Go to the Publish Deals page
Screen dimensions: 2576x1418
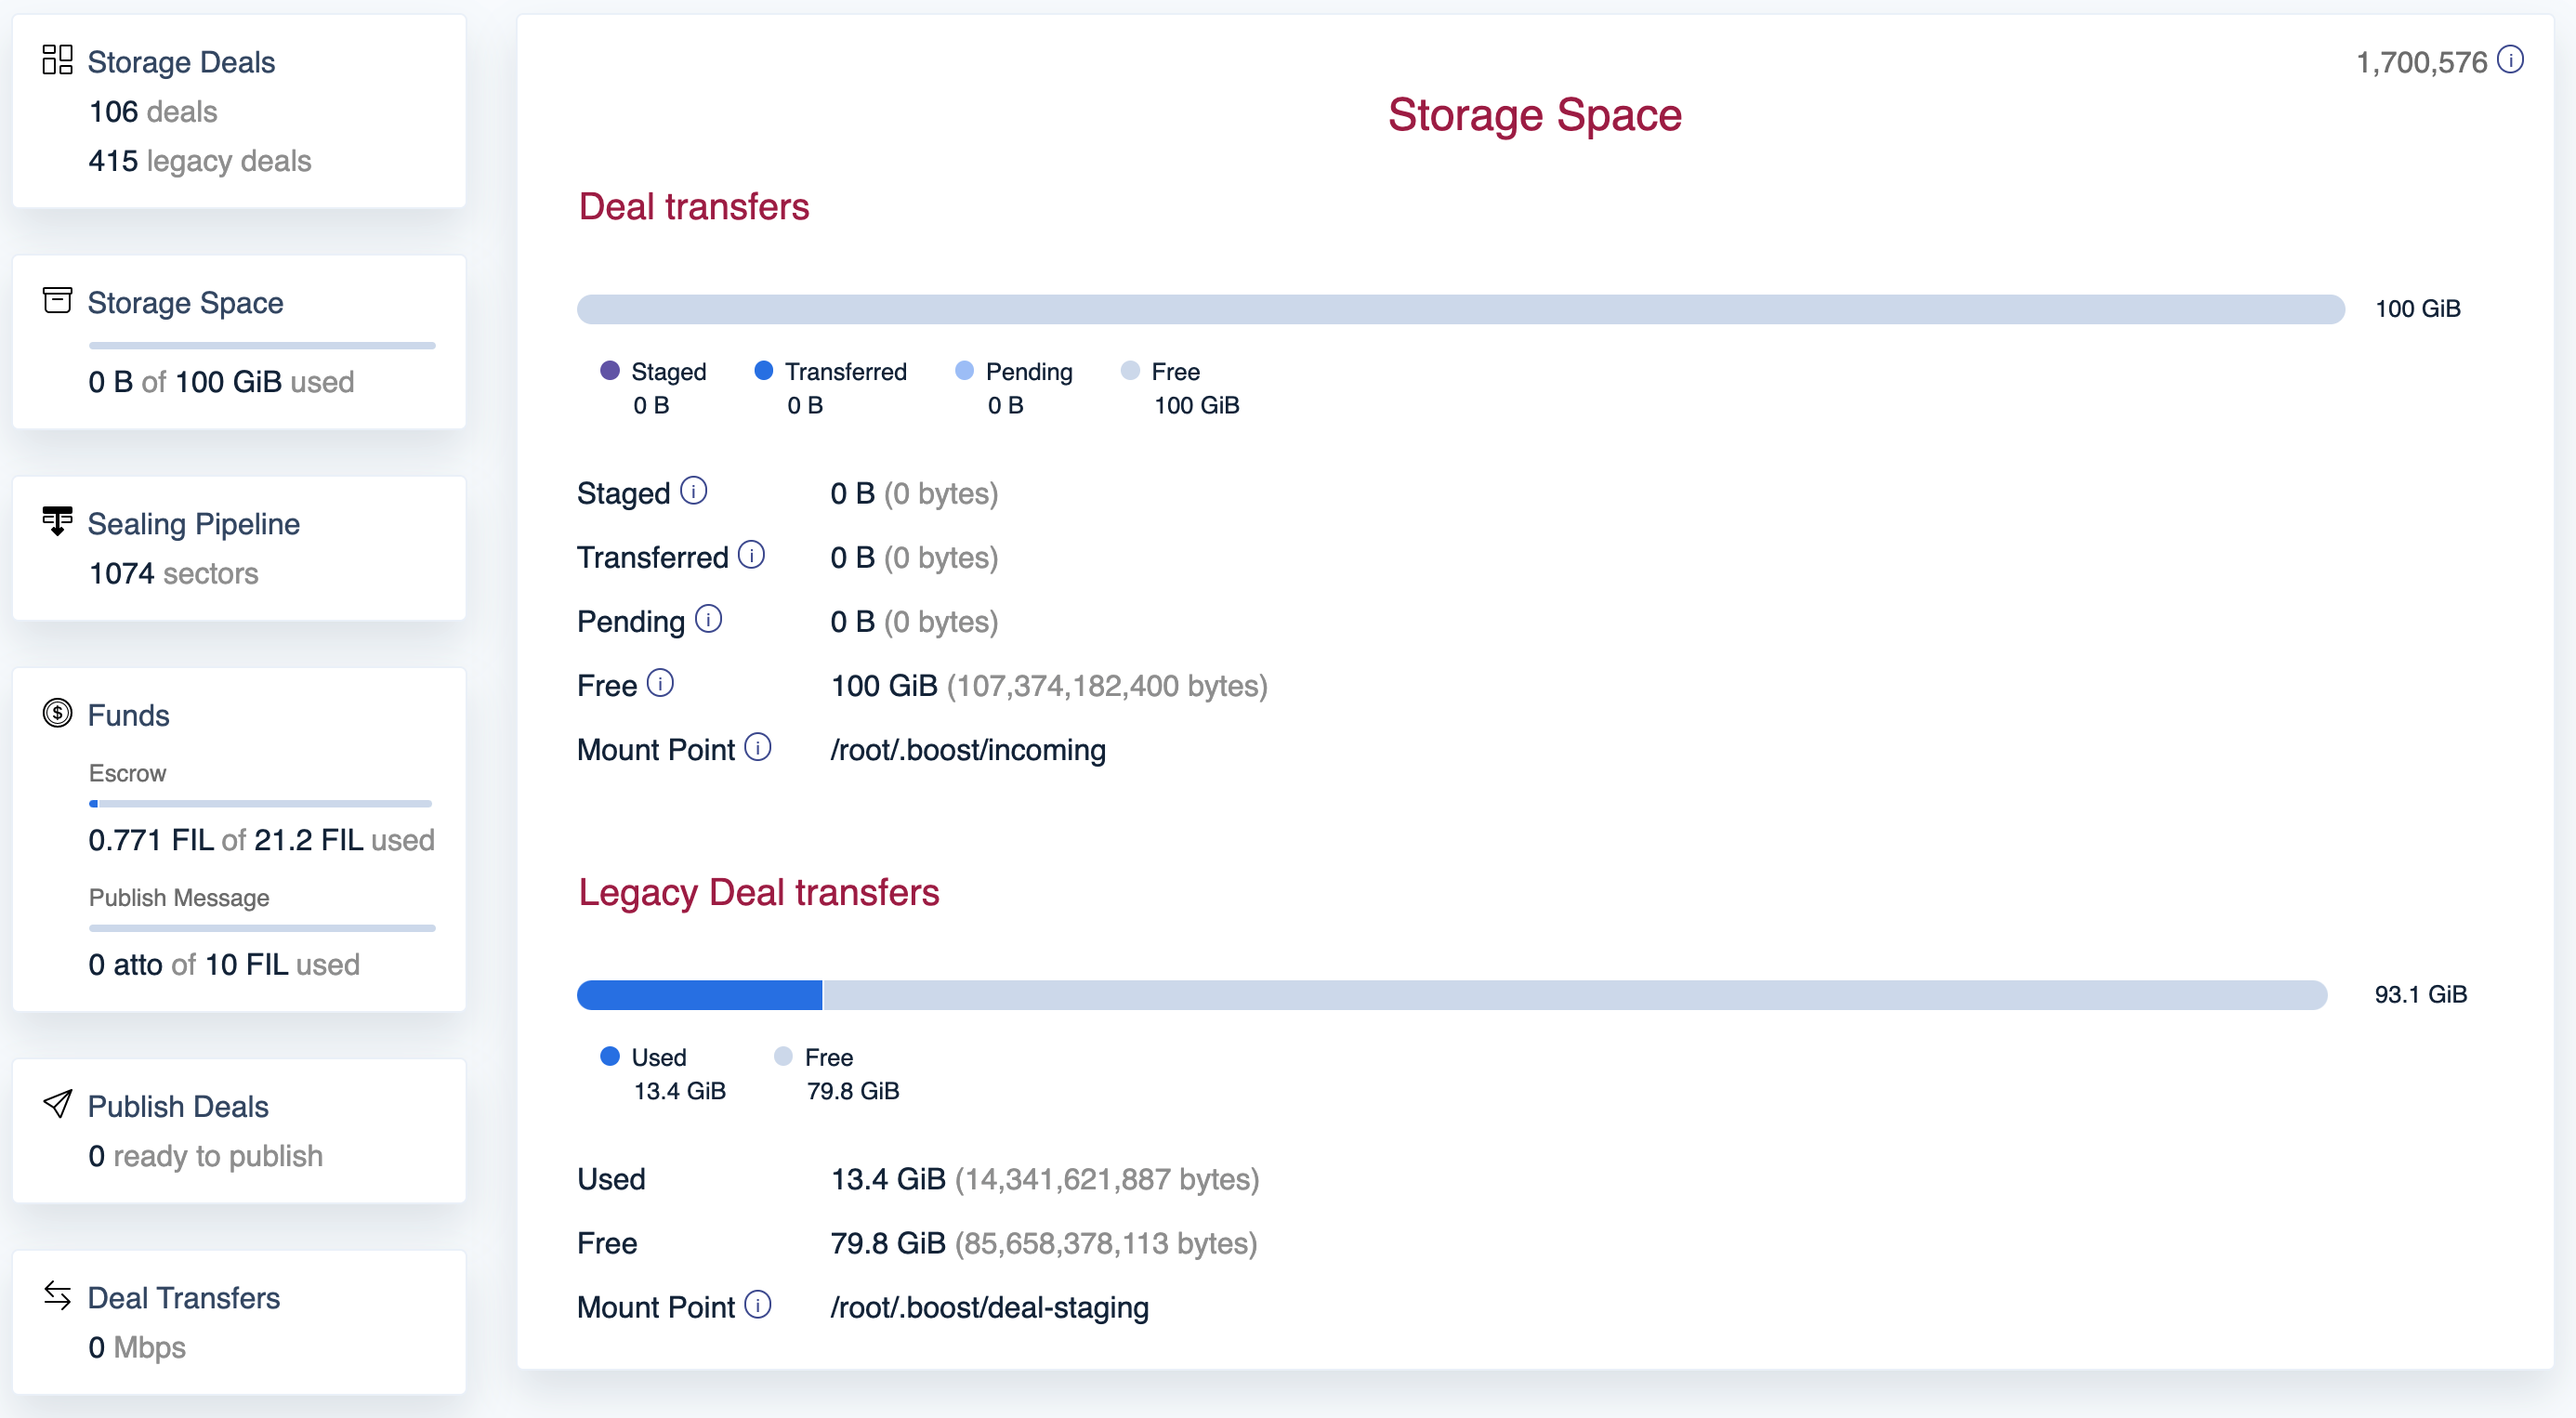pos(178,1106)
